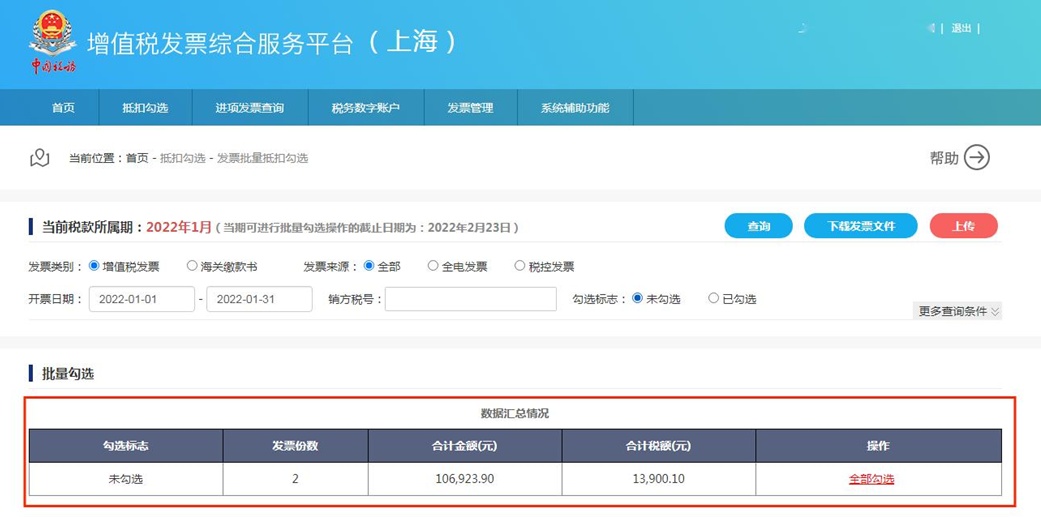Open help via the arrow circle icon
This screenshot has width=1041, height=521.
[x=976, y=158]
